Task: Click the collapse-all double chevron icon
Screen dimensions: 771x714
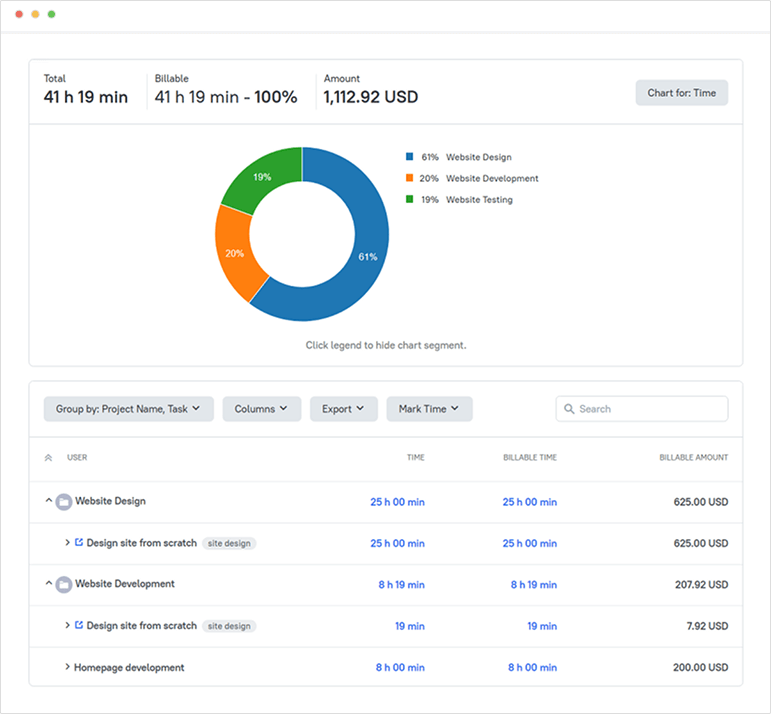Action: tap(49, 458)
